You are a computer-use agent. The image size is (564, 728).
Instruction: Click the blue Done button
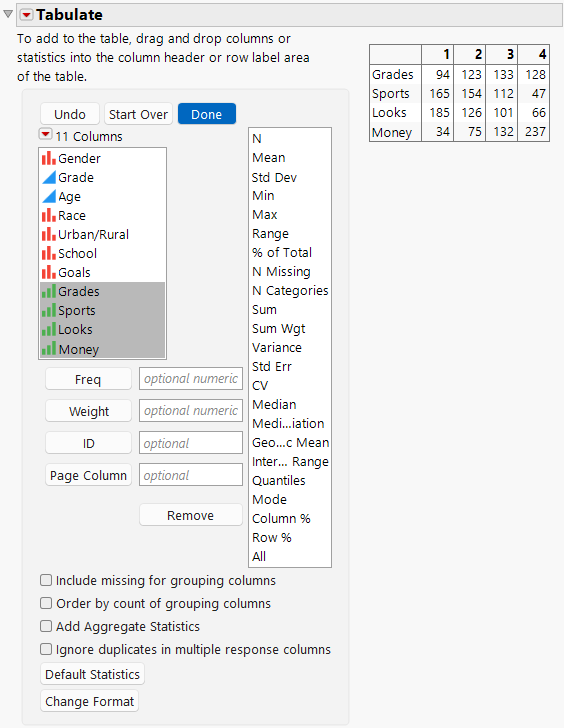click(207, 114)
